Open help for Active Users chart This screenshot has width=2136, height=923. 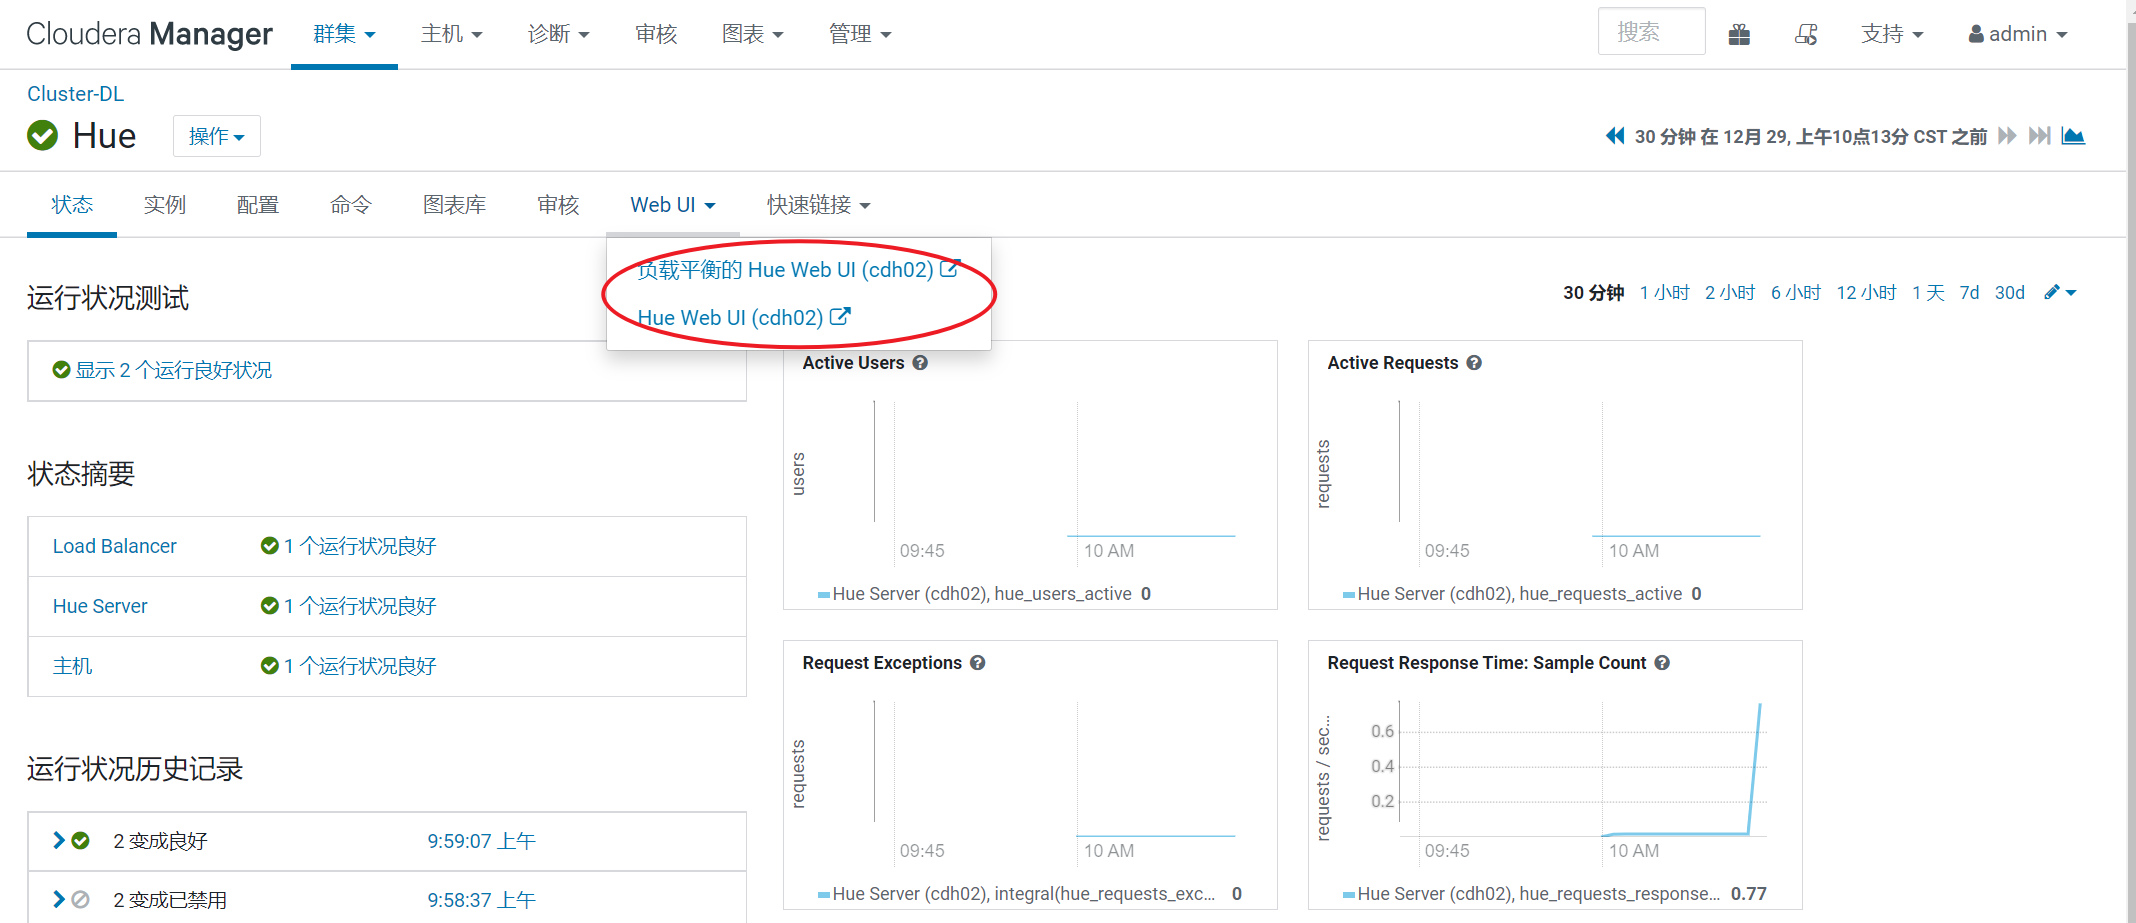pyautogui.click(x=920, y=363)
